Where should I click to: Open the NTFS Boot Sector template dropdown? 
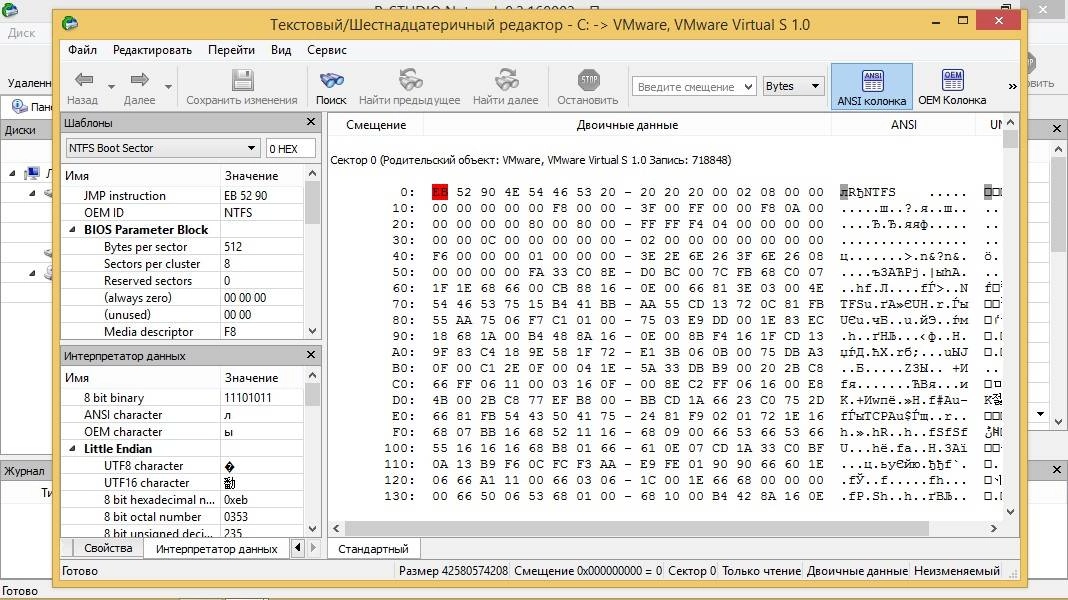coord(163,148)
